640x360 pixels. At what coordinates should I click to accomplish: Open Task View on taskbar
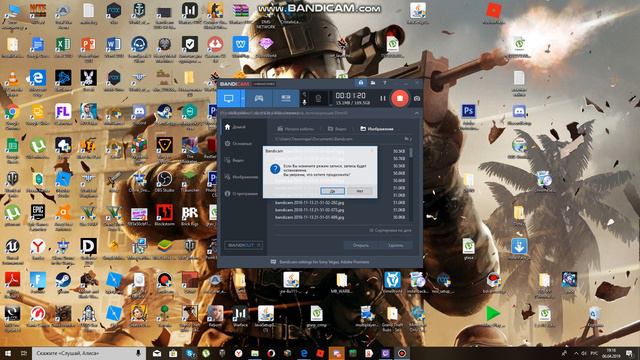[24, 353]
